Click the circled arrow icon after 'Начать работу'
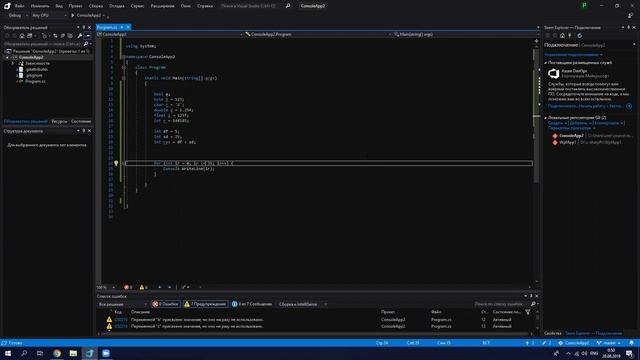Screen dimensions: 640x360 (x=629, y=106)
